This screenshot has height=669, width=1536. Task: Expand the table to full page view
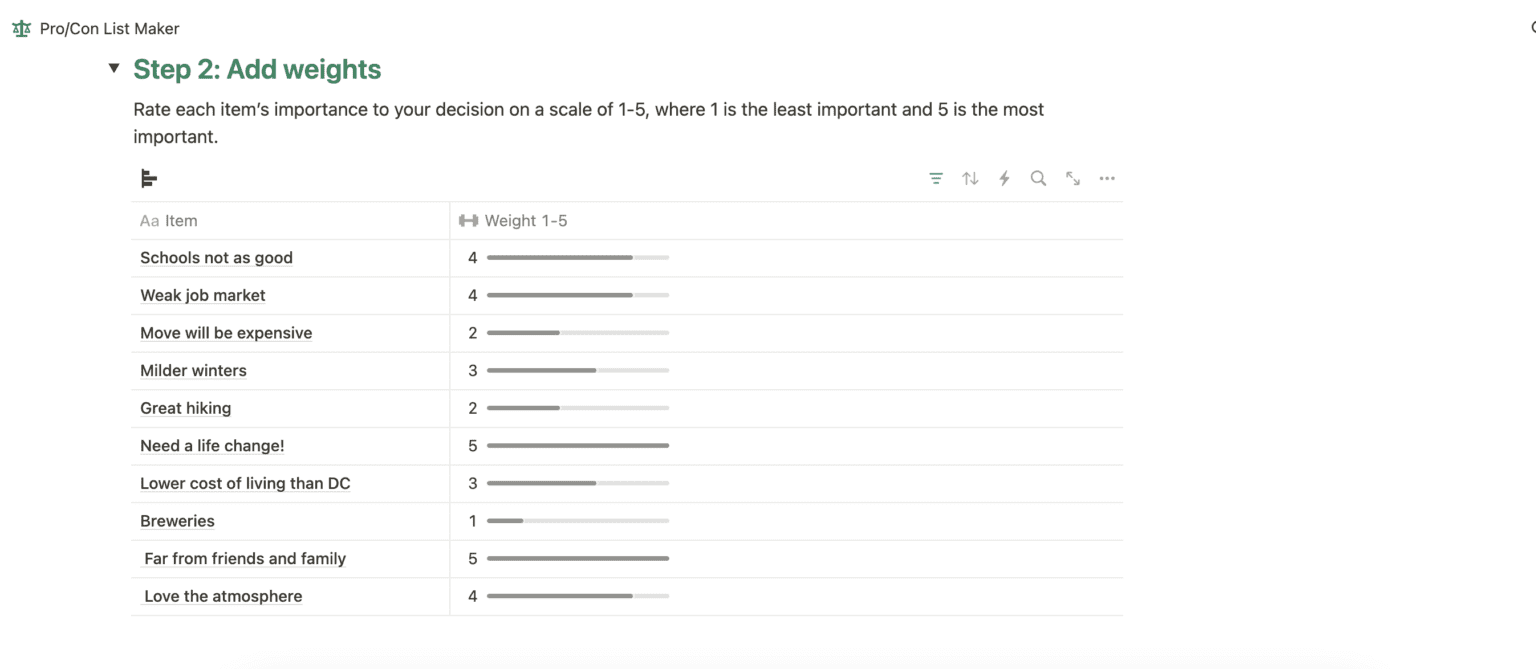(x=1072, y=178)
